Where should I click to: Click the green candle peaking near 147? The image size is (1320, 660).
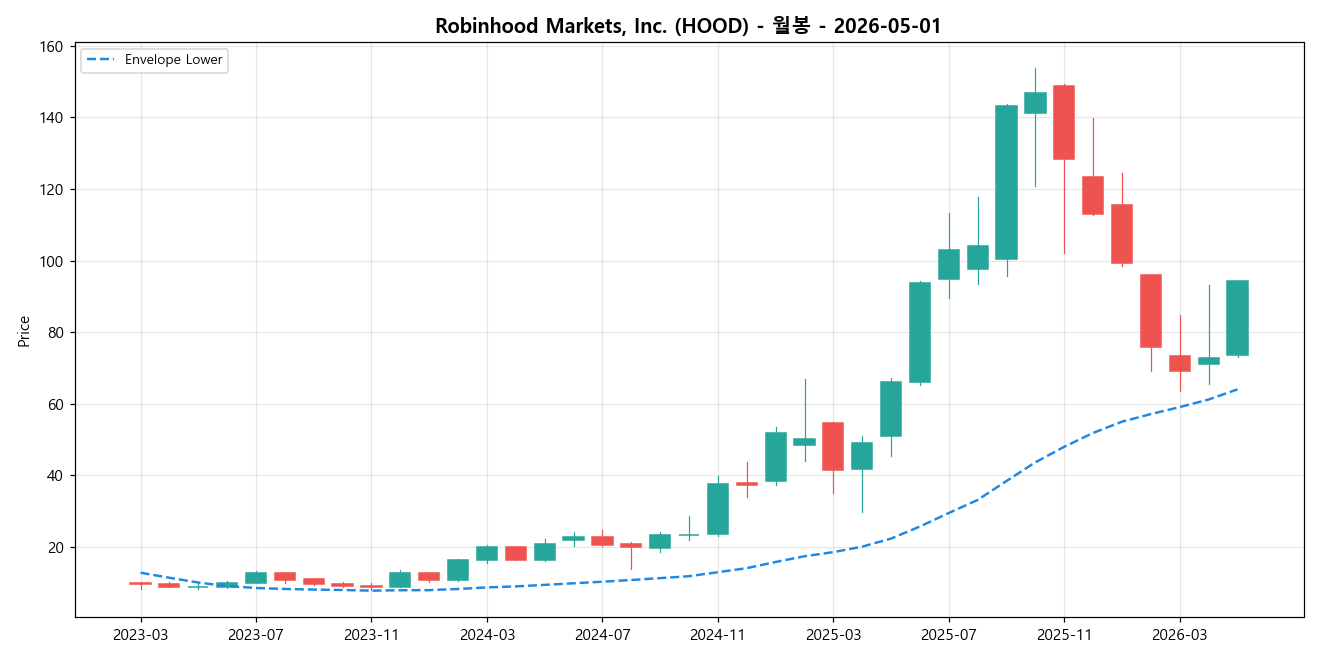[x=1035, y=103]
